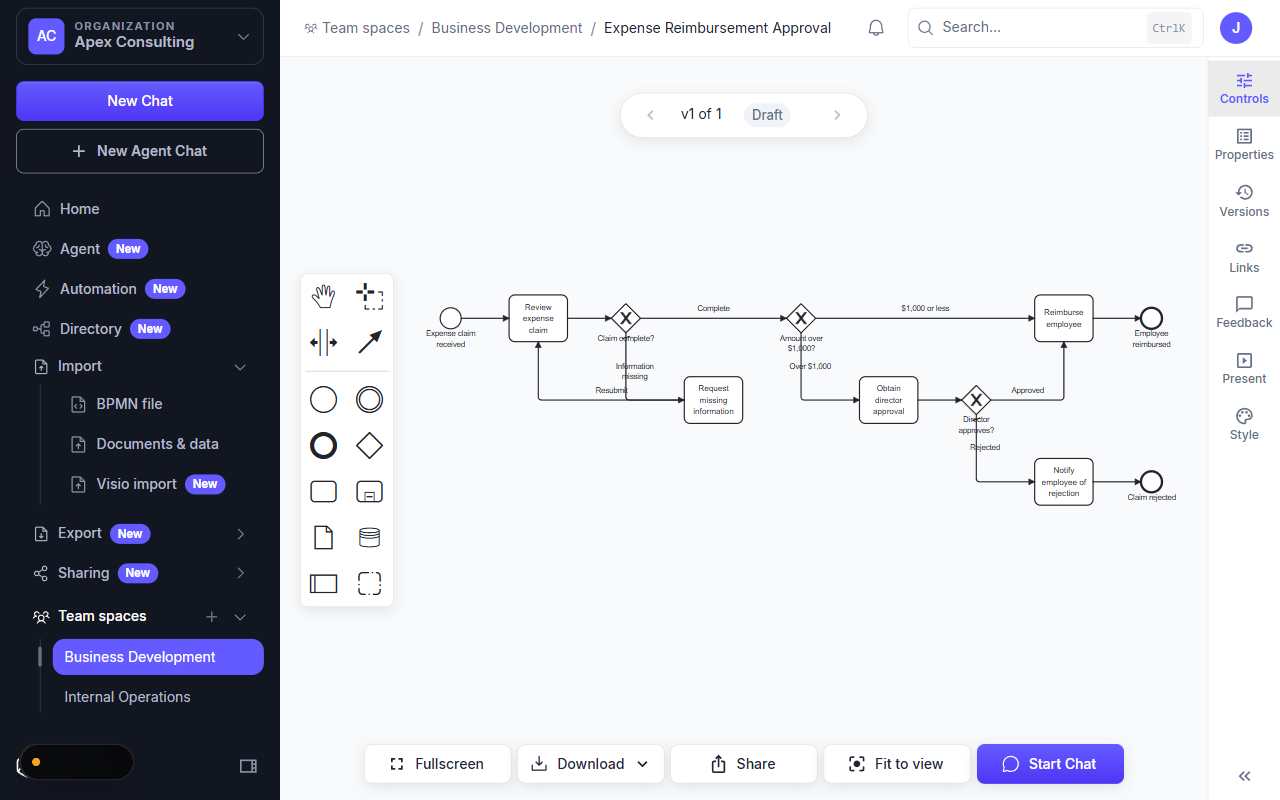Screen dimensions: 1280x800
Task: Select the lasso selection tool
Action: pyautogui.click(x=369, y=296)
